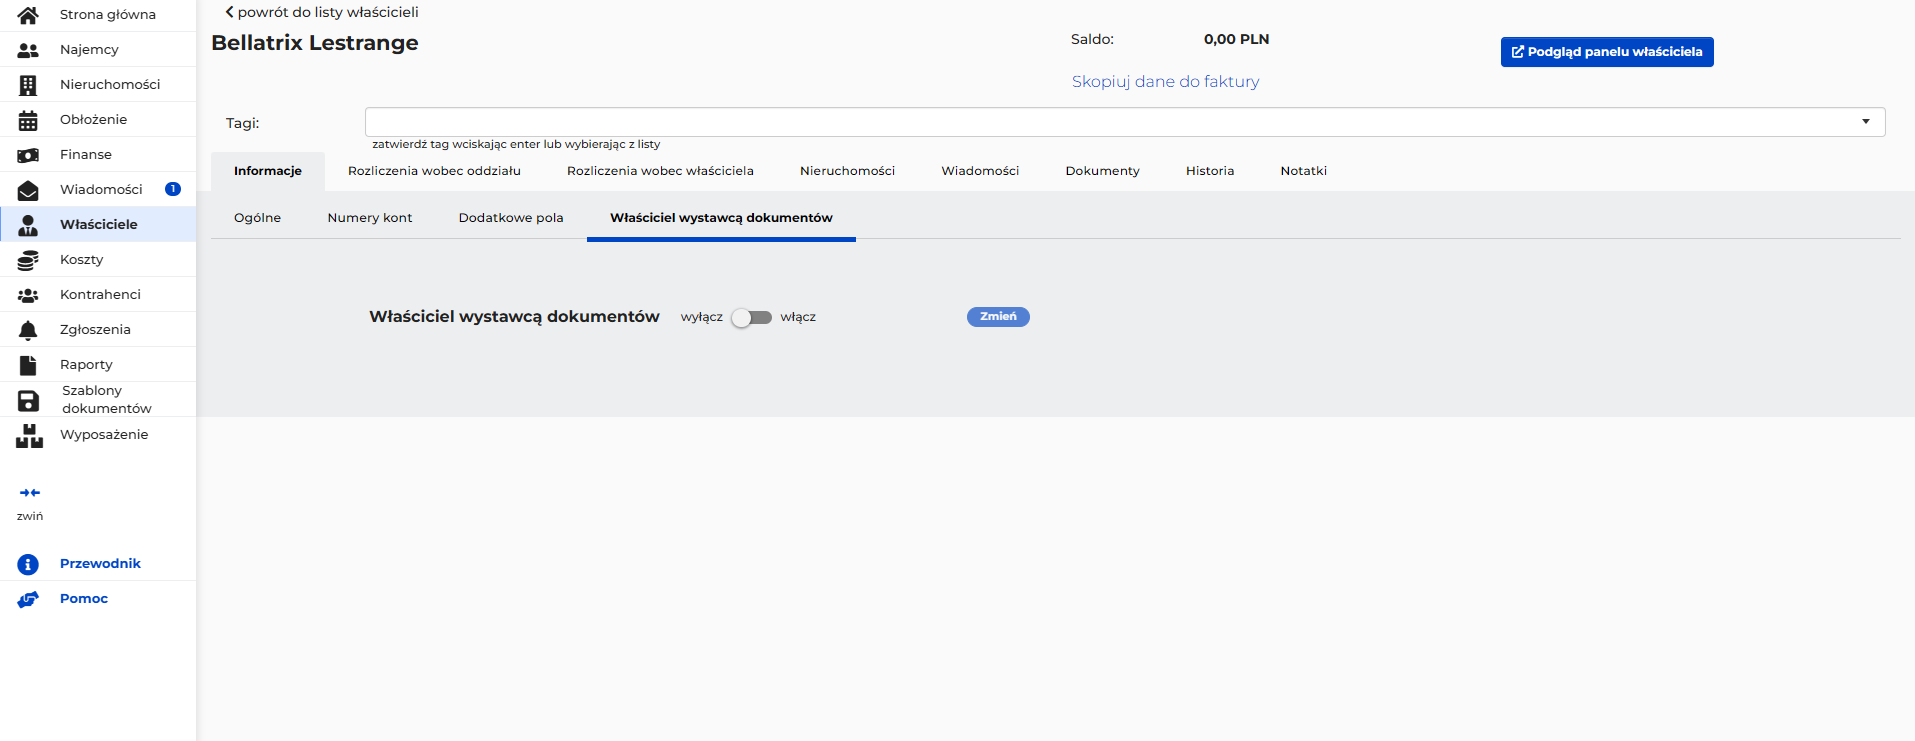1915x741 pixels.
Task: Open Przewodnik link in sidebar
Action: [100, 564]
